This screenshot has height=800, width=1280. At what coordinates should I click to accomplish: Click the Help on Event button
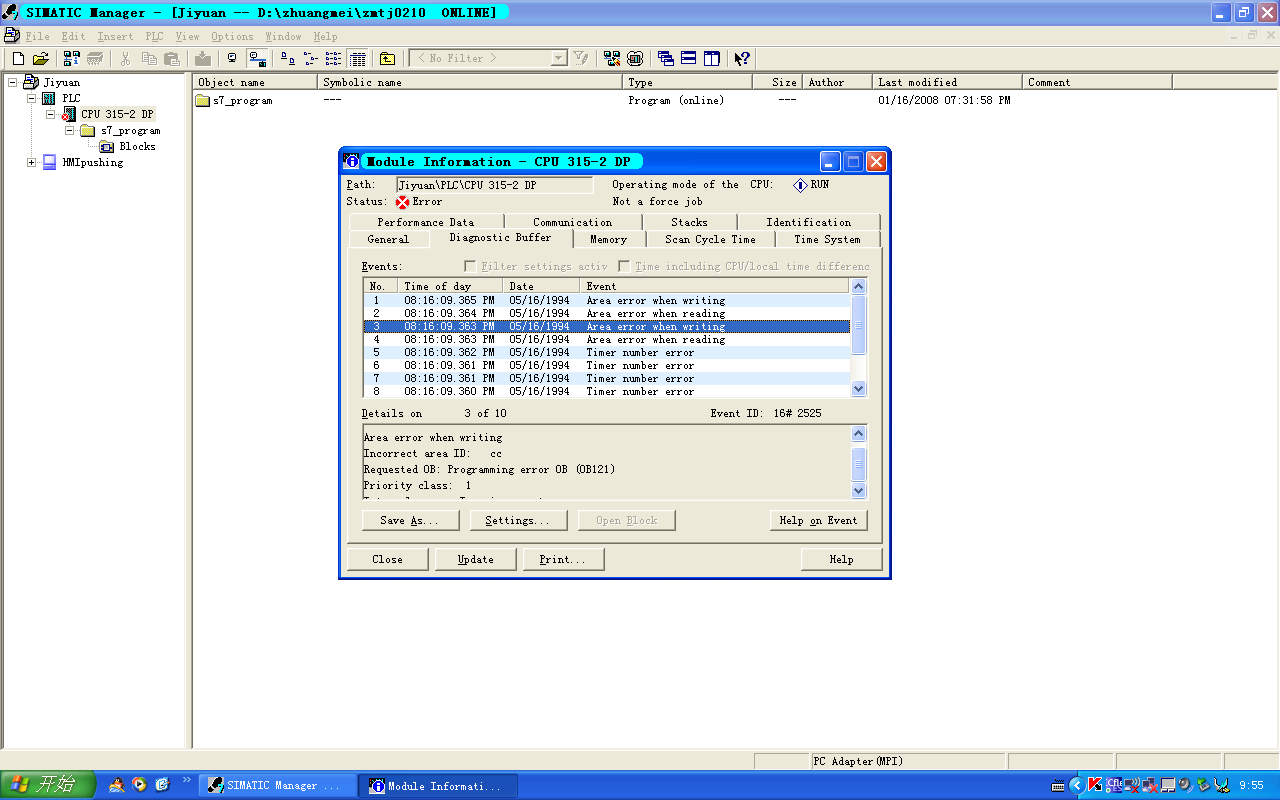pyautogui.click(x=818, y=520)
